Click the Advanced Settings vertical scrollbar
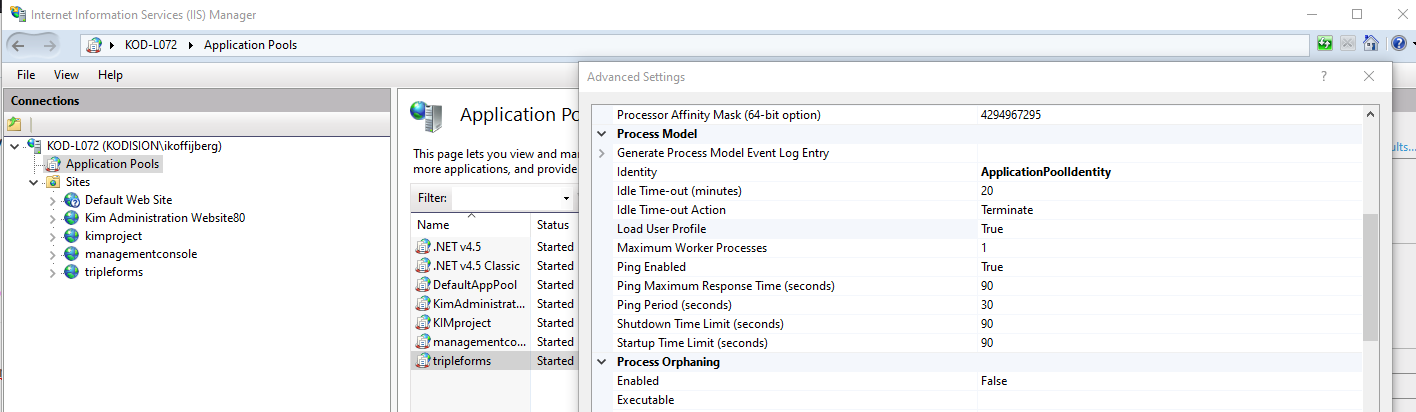The width and height of the screenshot is (1416, 412). [x=1370, y=280]
